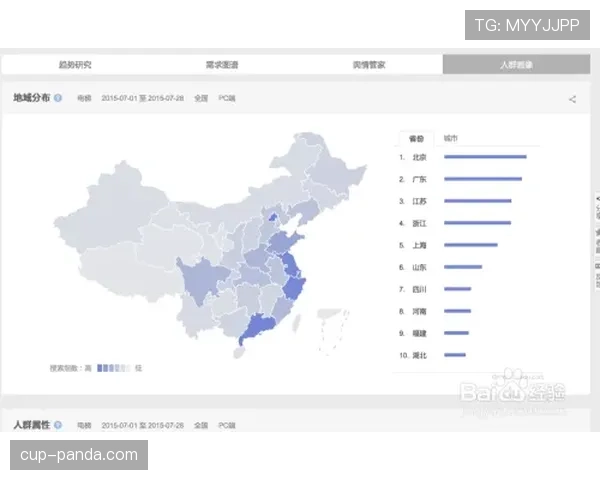Click Hainan island on the map
Screen dimensions: 600x480
coord(239,353)
